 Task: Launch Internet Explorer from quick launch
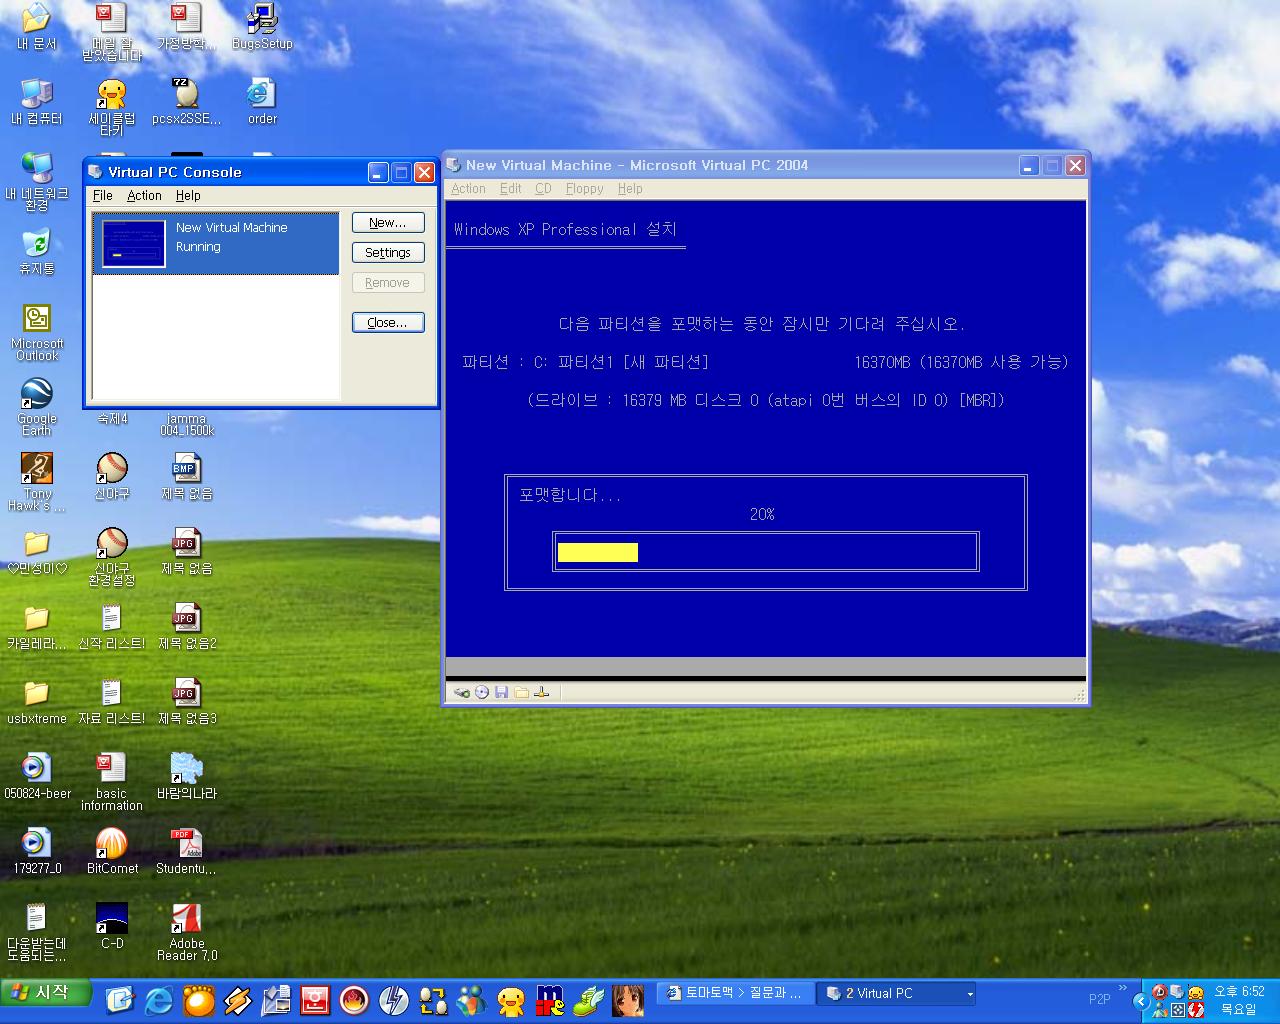tap(159, 1000)
